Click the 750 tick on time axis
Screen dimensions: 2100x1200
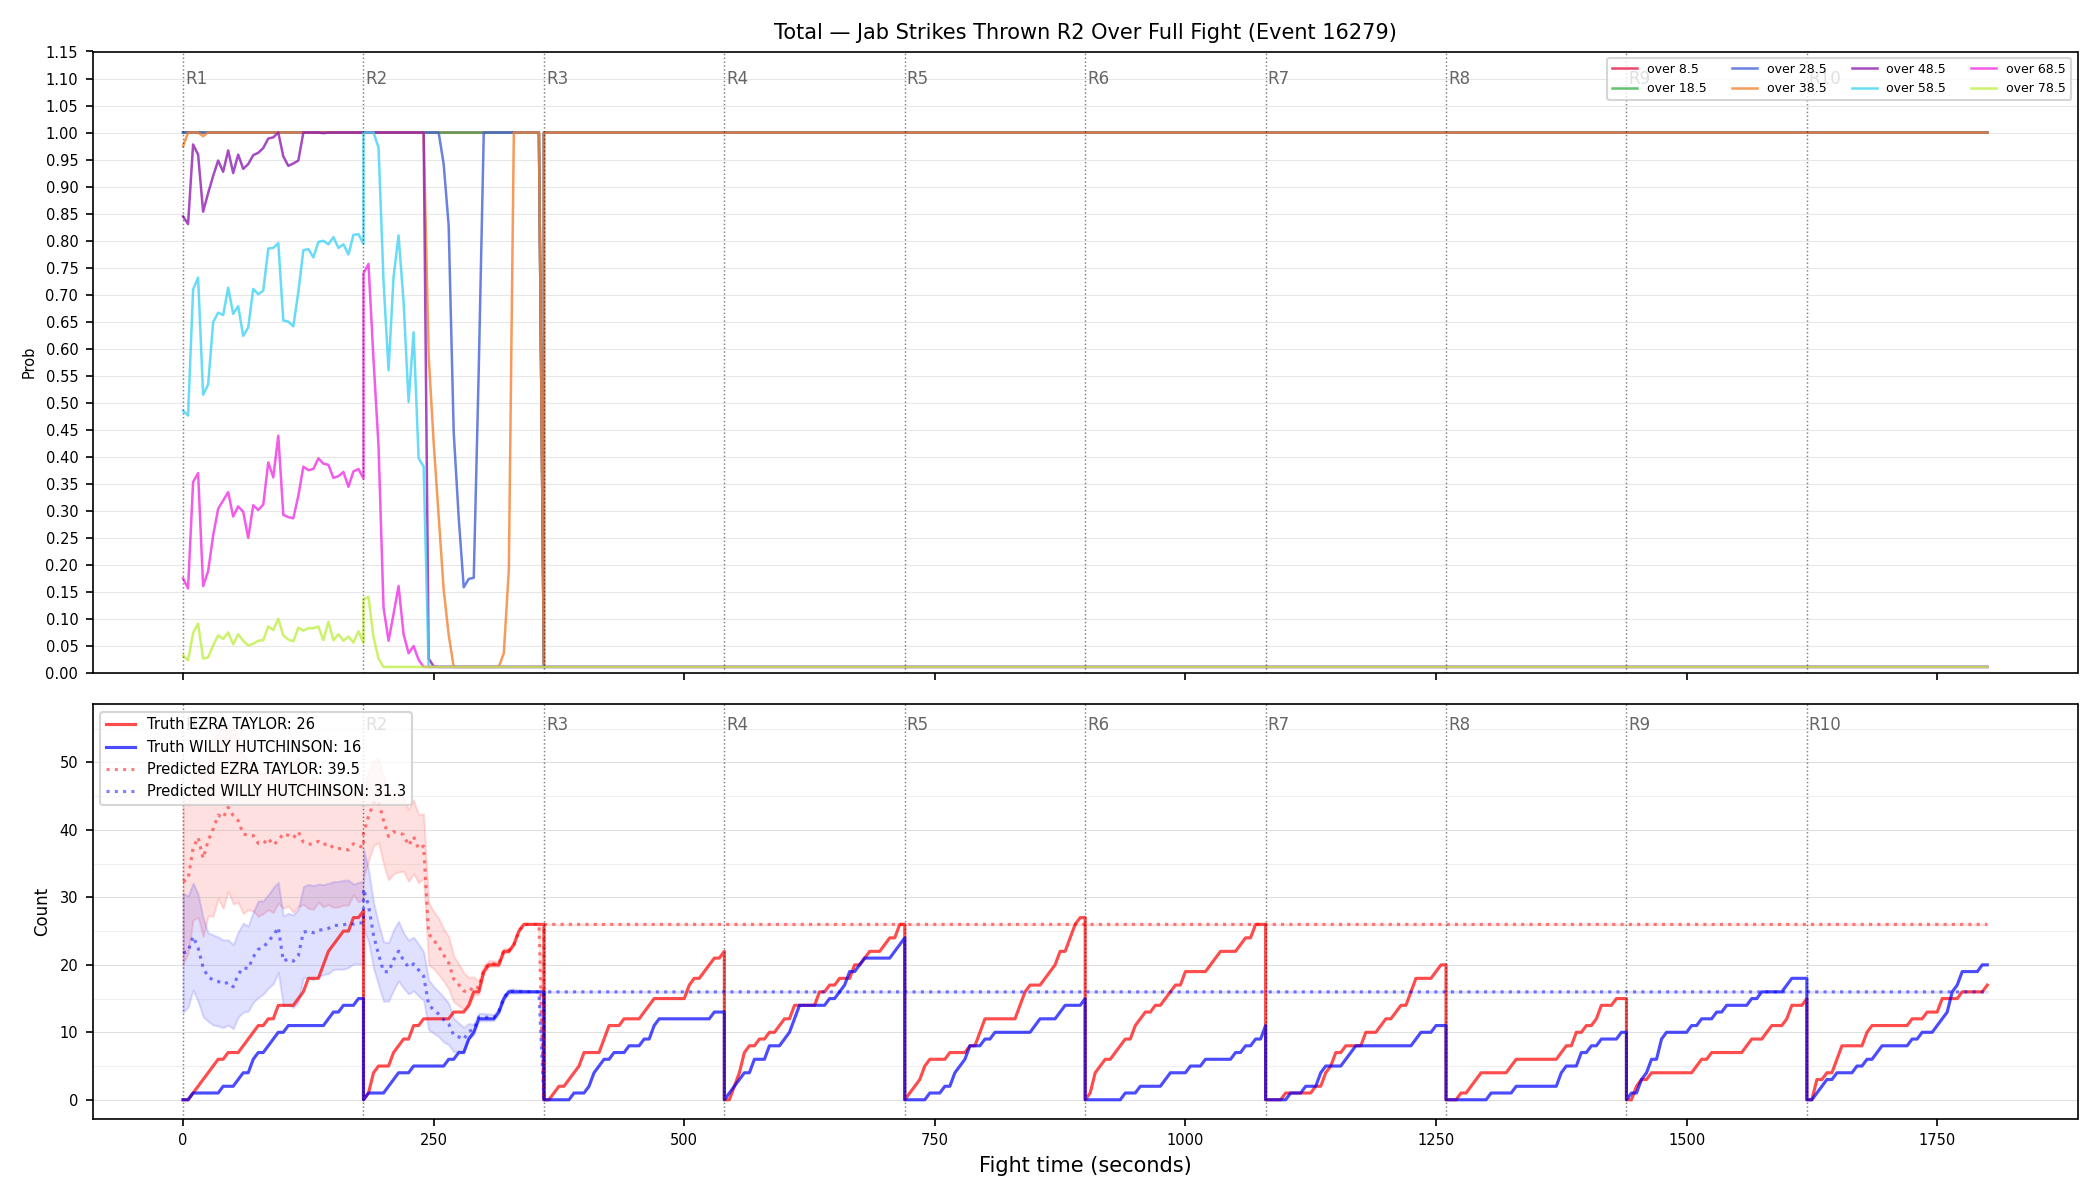935,1139
